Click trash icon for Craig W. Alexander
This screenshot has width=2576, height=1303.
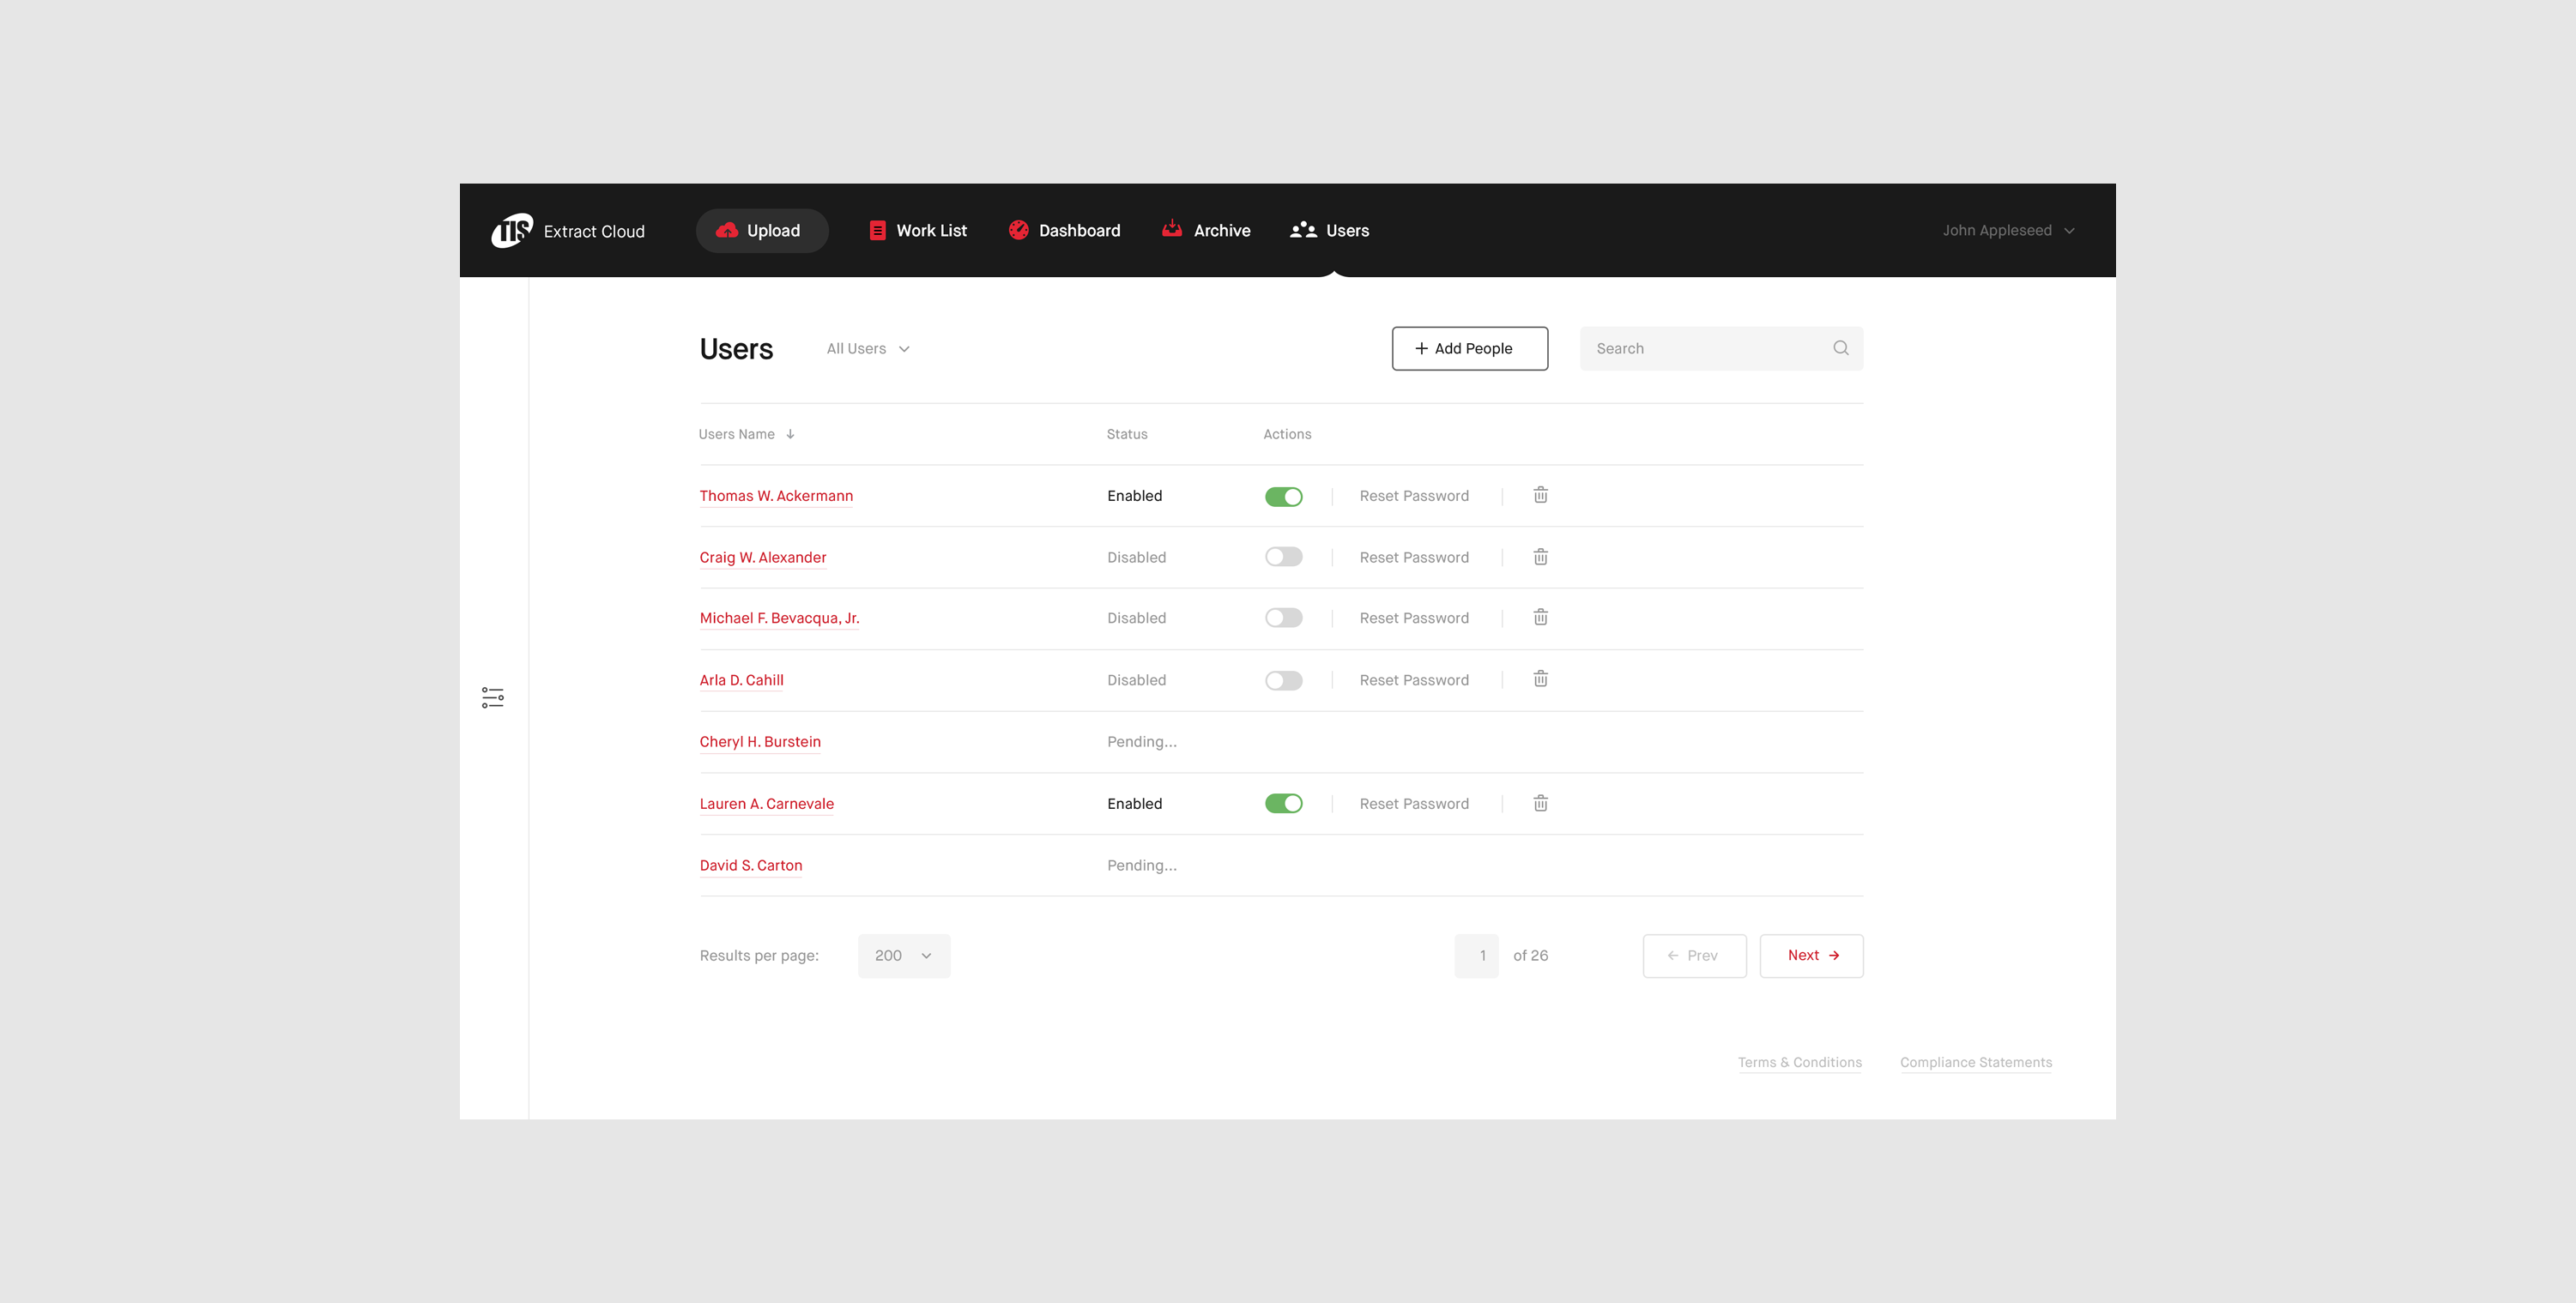click(x=1540, y=557)
